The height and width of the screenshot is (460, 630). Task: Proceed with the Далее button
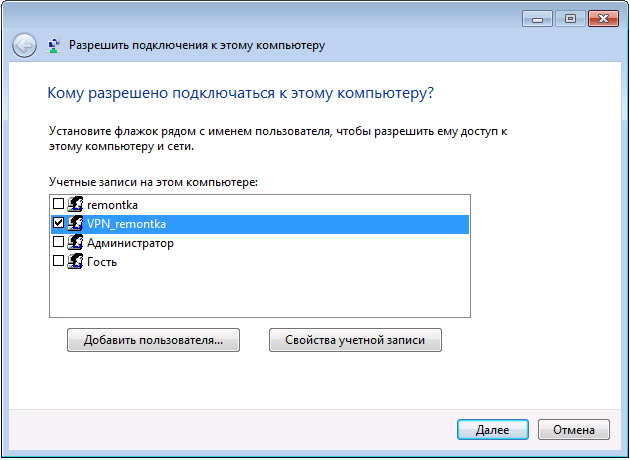click(x=493, y=429)
